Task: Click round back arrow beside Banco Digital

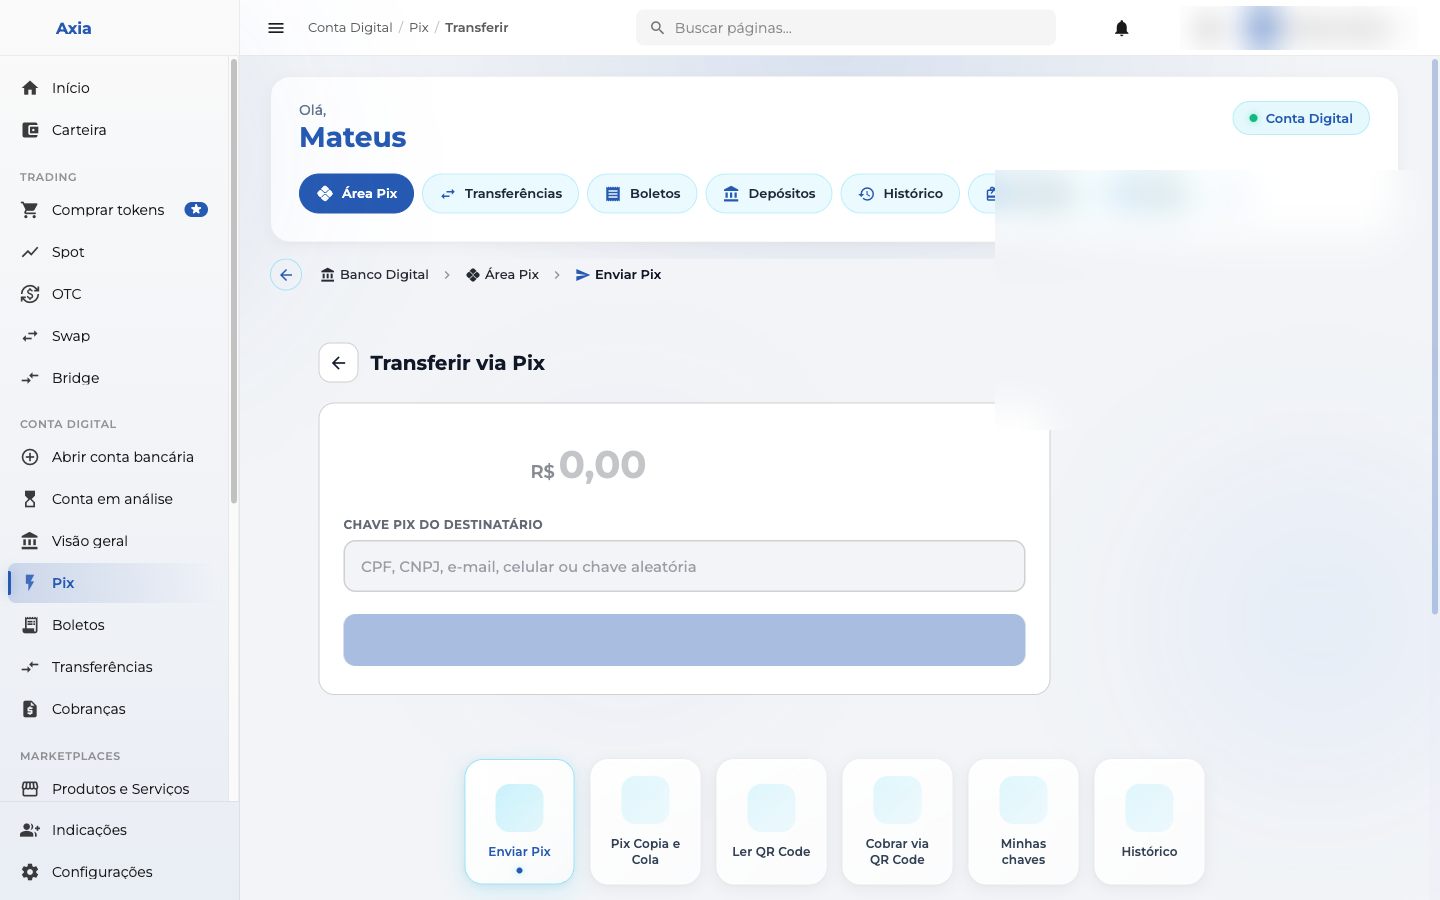Action: [x=286, y=275]
